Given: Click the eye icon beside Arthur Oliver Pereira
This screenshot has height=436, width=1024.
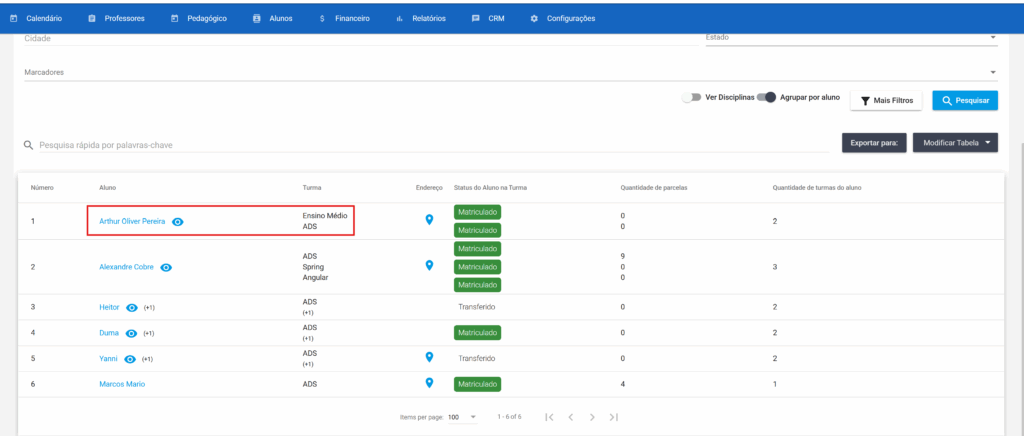Looking at the screenshot, I should click(178, 221).
